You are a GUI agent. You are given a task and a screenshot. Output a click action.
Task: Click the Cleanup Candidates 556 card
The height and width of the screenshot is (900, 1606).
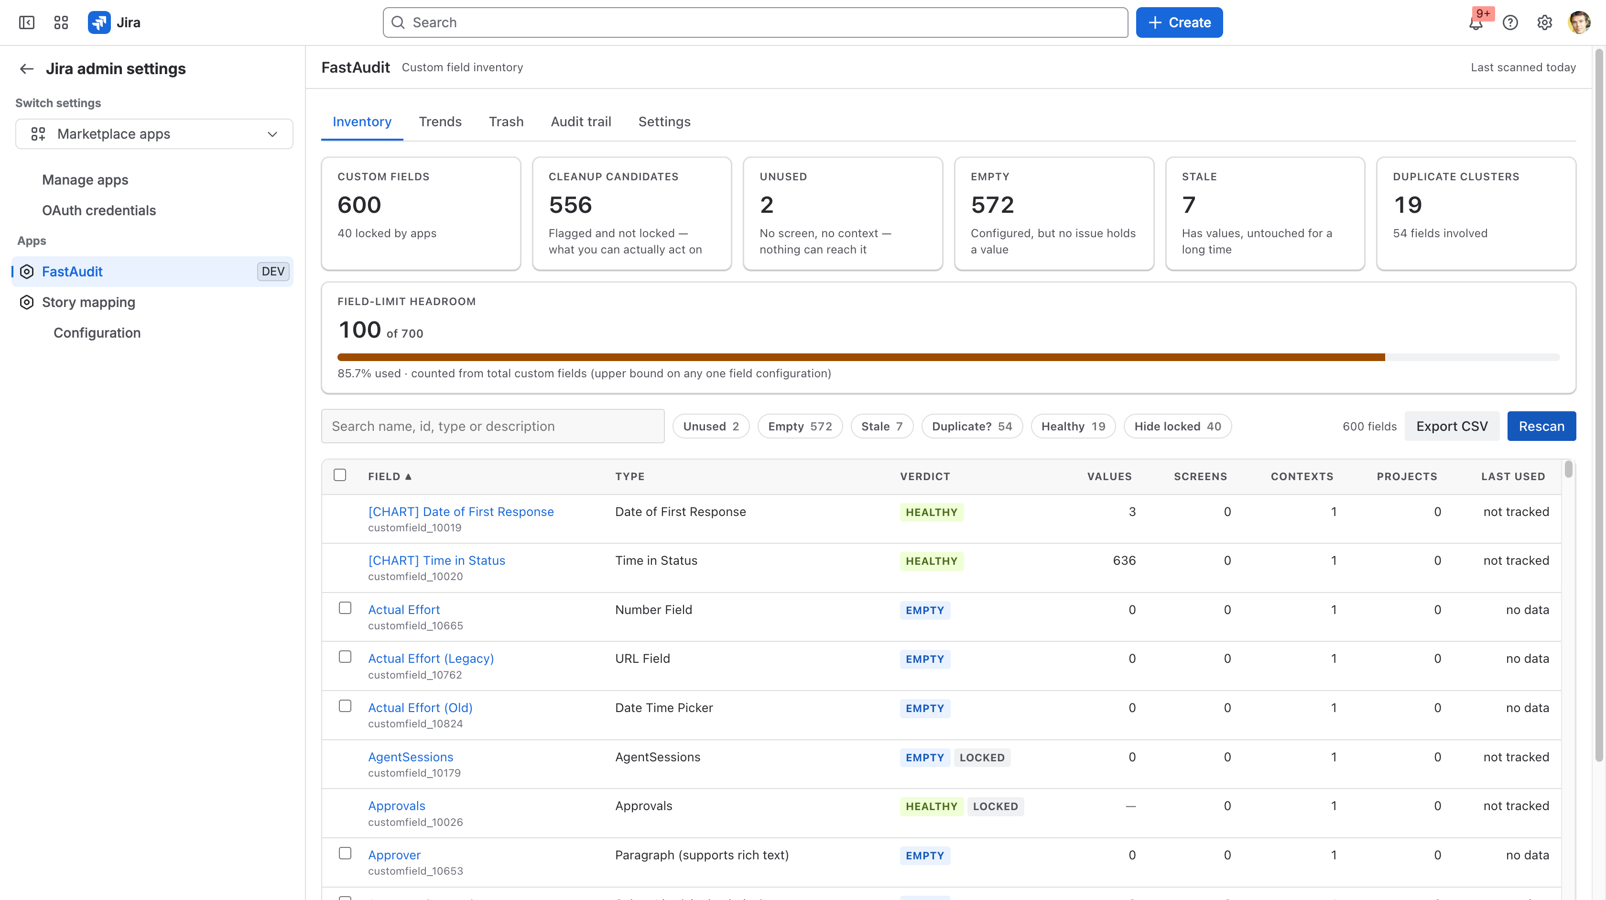tap(632, 214)
